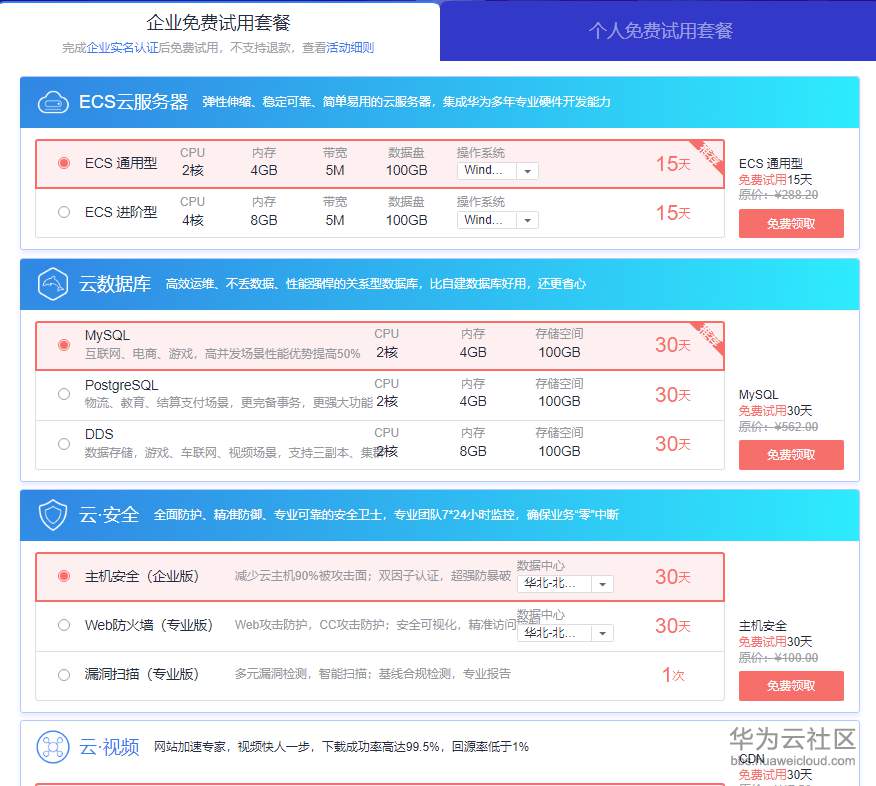
Task: Click the 原价 ¥562.00 price text
Action: (778, 427)
